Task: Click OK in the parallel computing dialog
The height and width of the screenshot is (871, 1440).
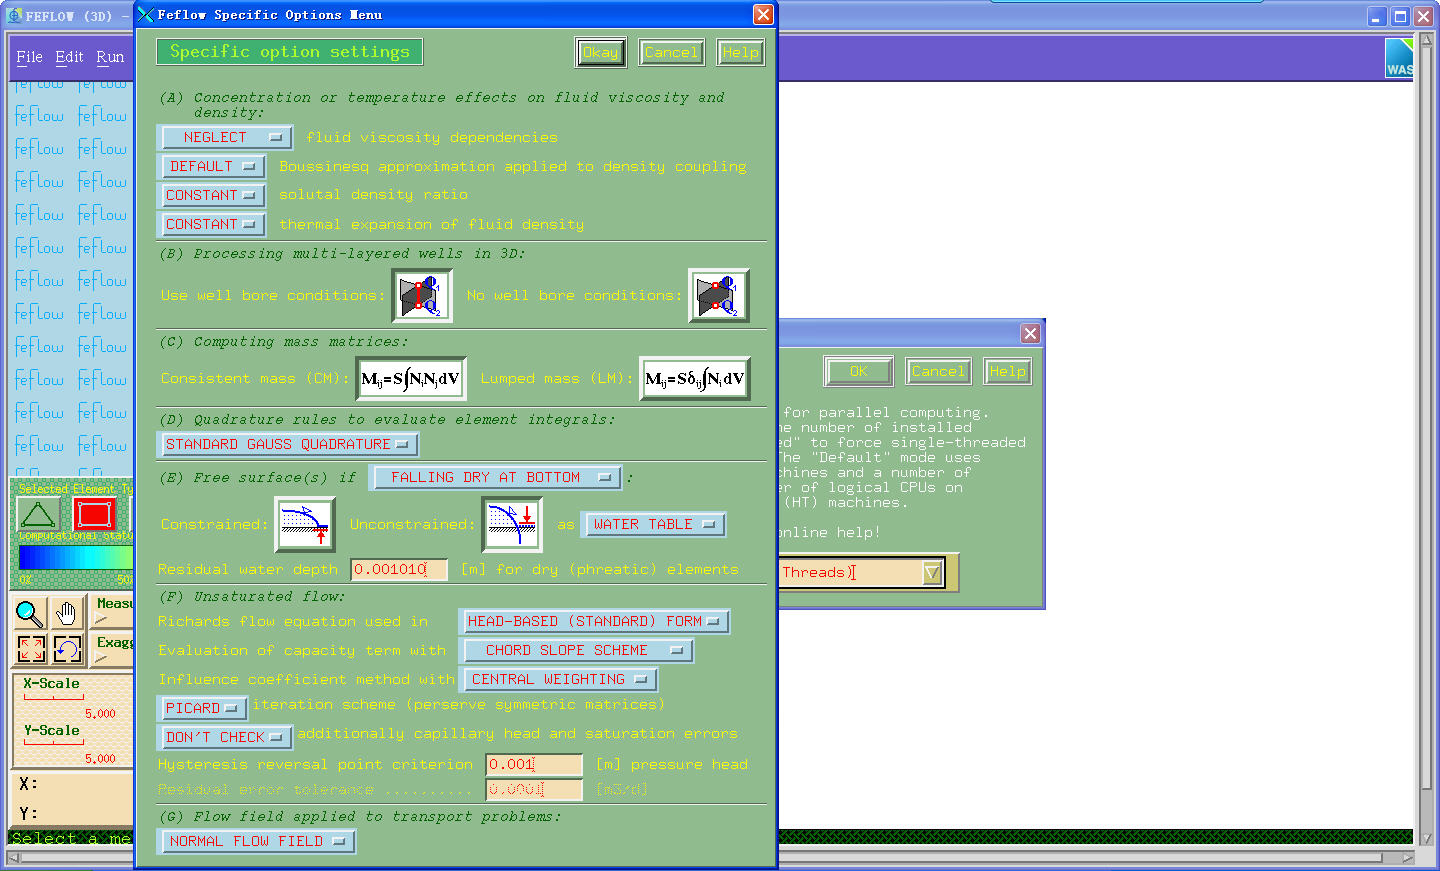Action: (x=859, y=371)
